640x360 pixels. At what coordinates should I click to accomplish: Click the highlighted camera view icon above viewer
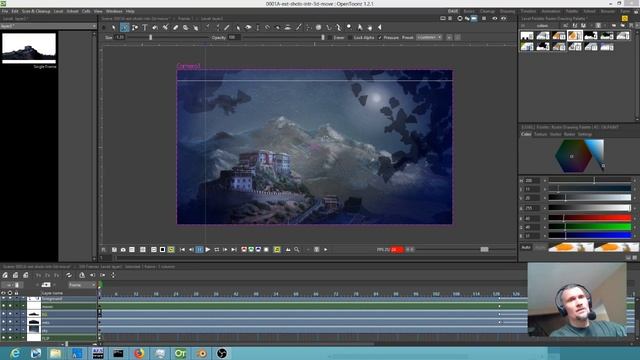click(474, 18)
